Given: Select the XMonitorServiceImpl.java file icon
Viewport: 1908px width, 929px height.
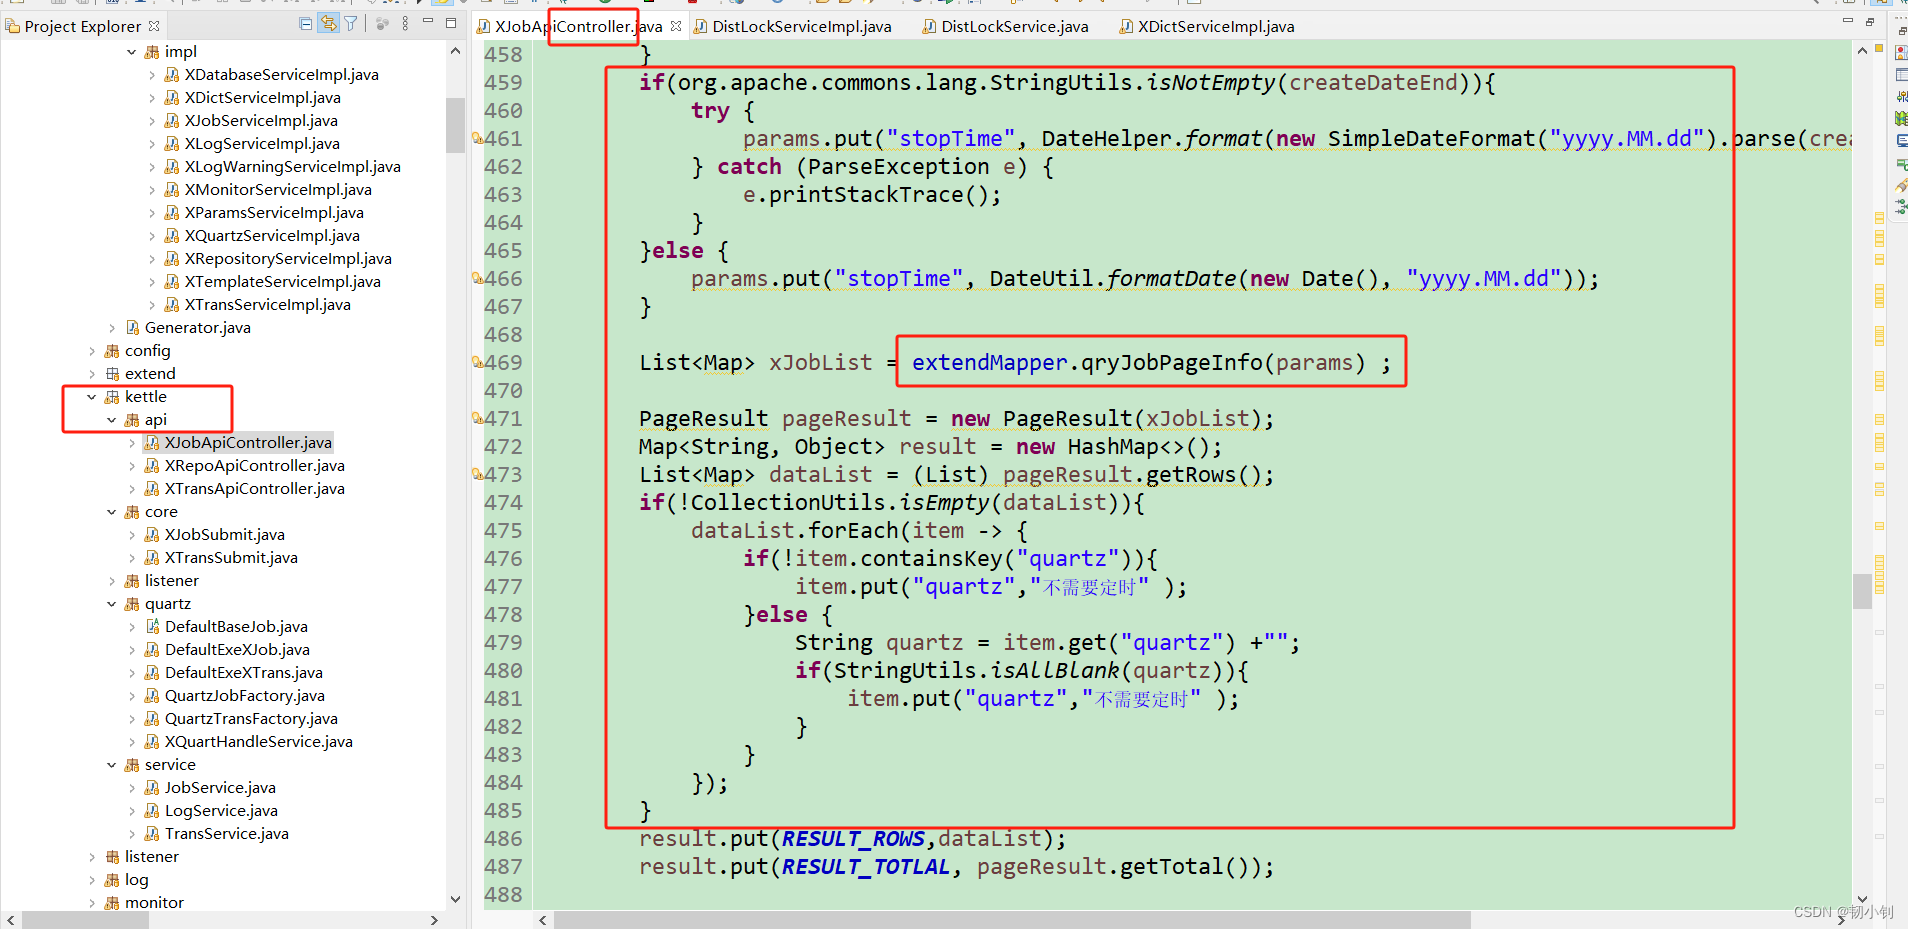Looking at the screenshot, I should pyautogui.click(x=172, y=190).
